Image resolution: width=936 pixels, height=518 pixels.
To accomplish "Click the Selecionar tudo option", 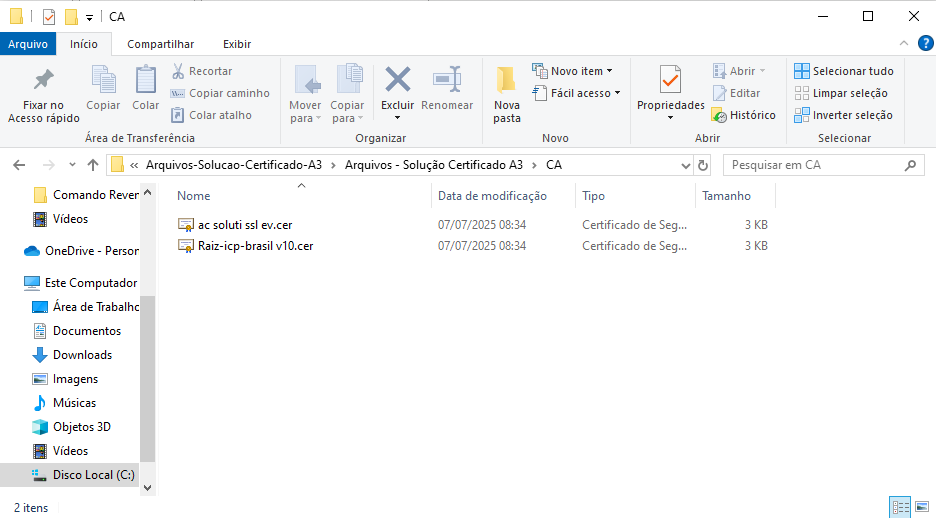I will coord(844,71).
